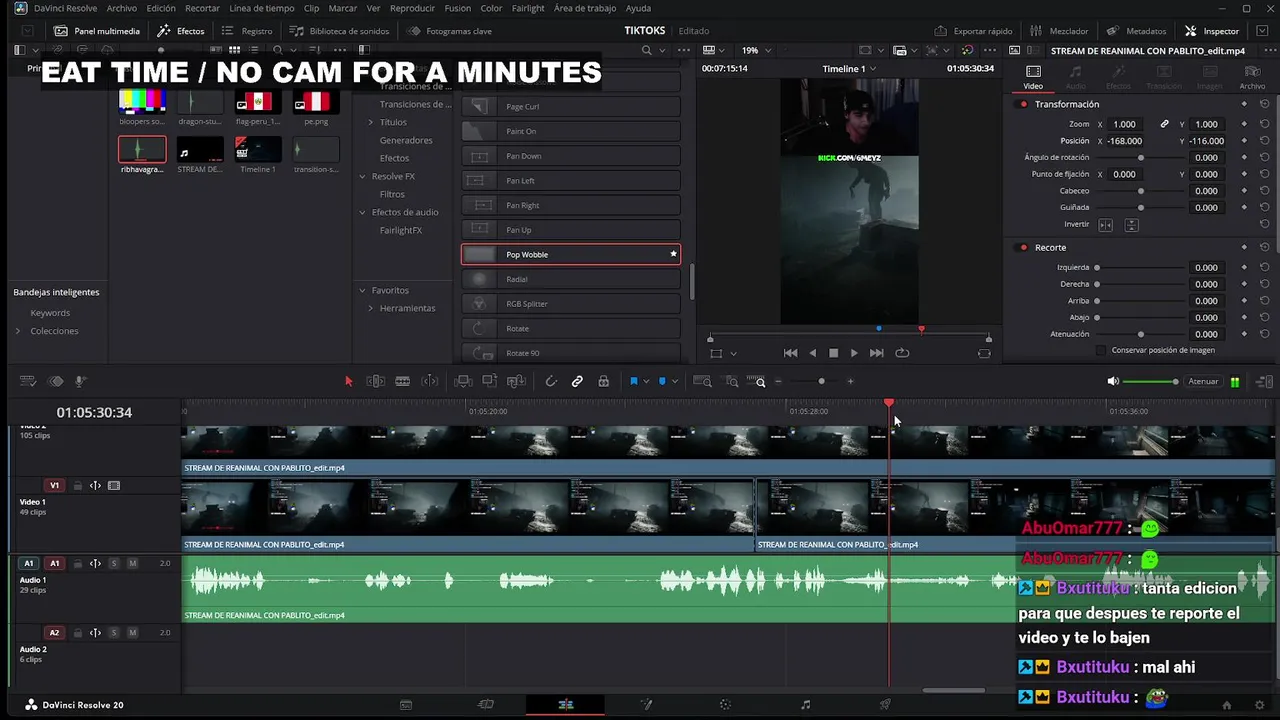Click the viewer play forward button
Viewport: 1280px width, 720px height.
tap(853, 353)
